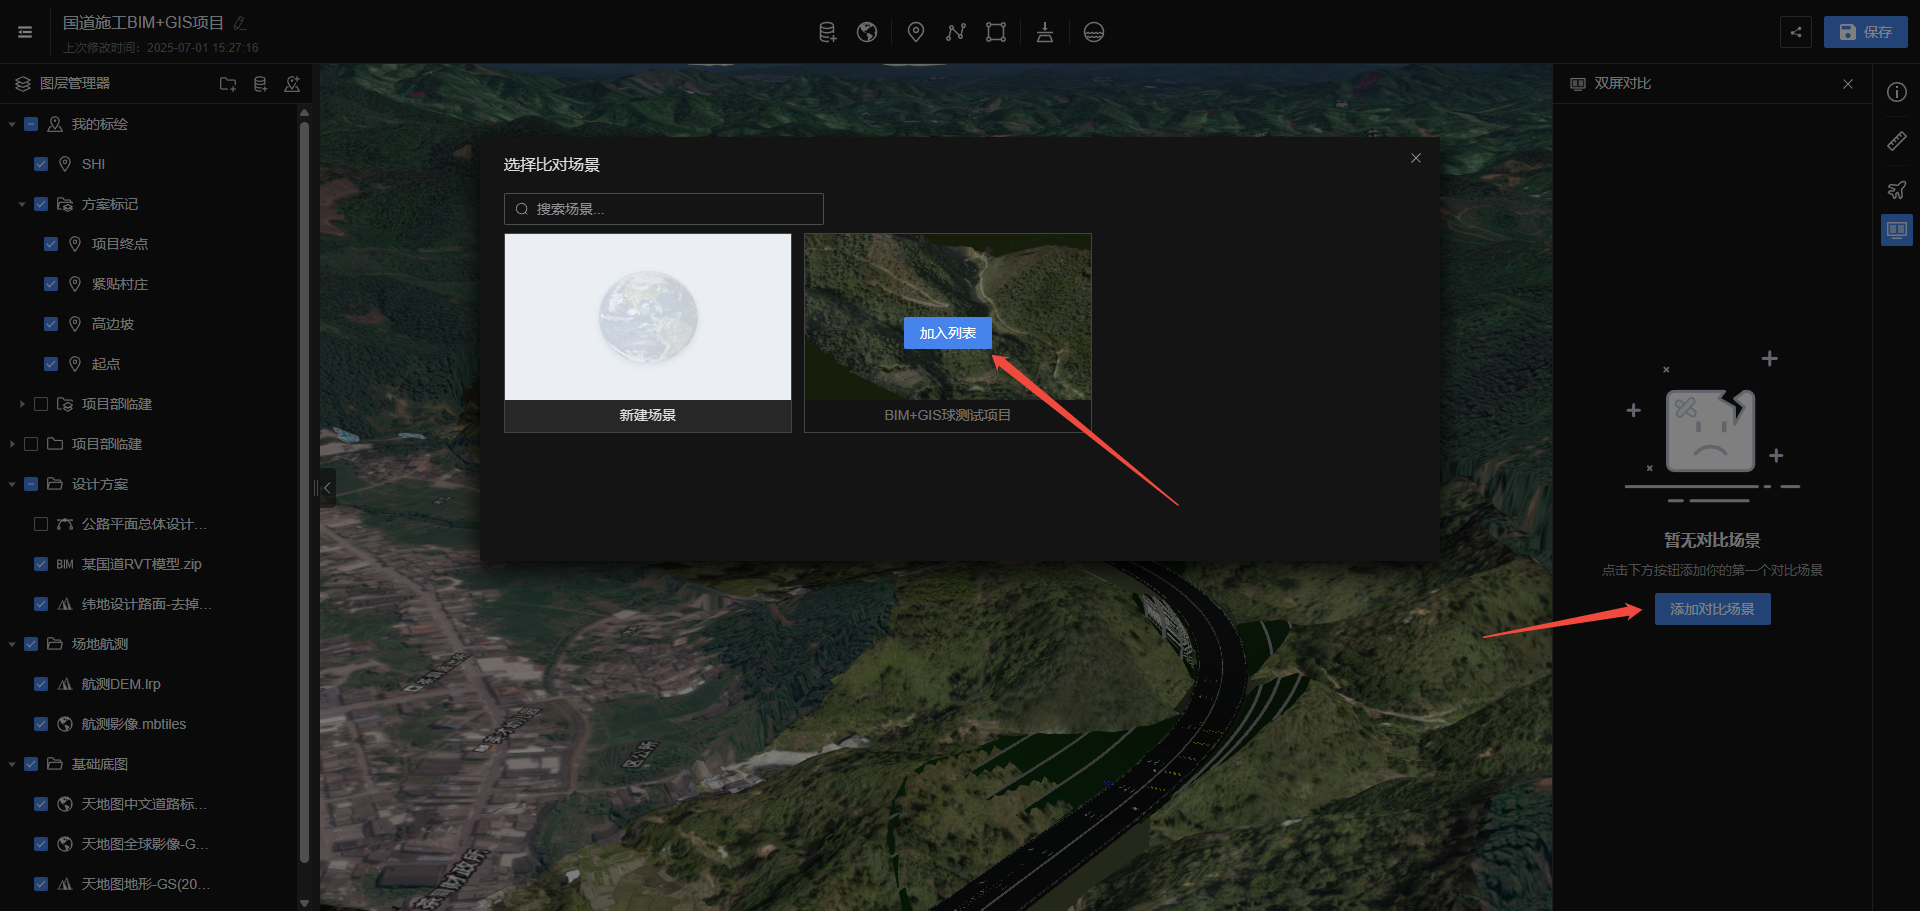Image resolution: width=1920 pixels, height=911 pixels.
Task: Uncheck the SHI marker layer
Action: pyautogui.click(x=41, y=164)
